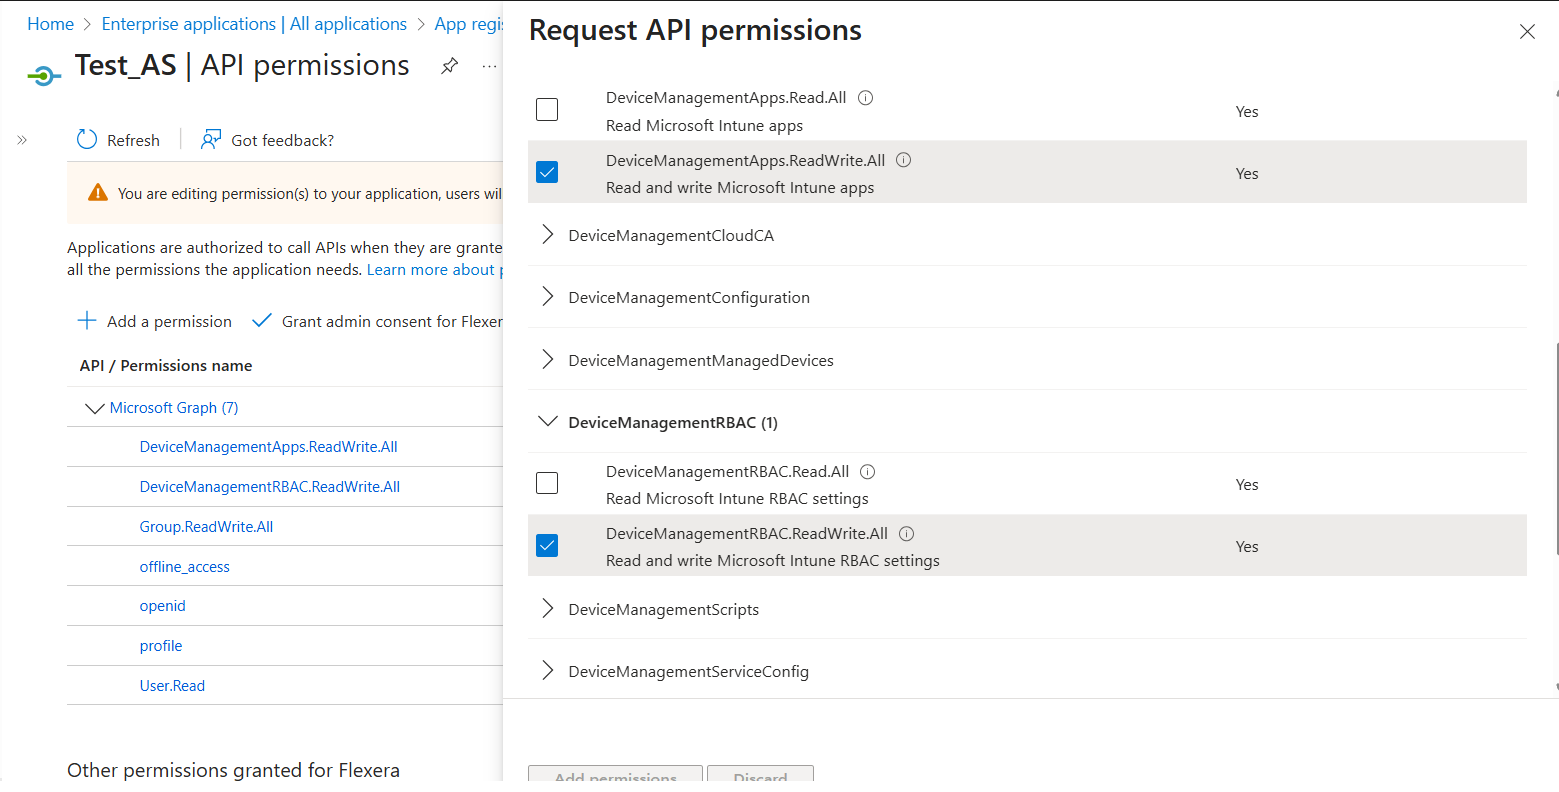Click the Read Microsoft Intune apps description
Image resolution: width=1559 pixels, height=792 pixels.
[x=704, y=126]
